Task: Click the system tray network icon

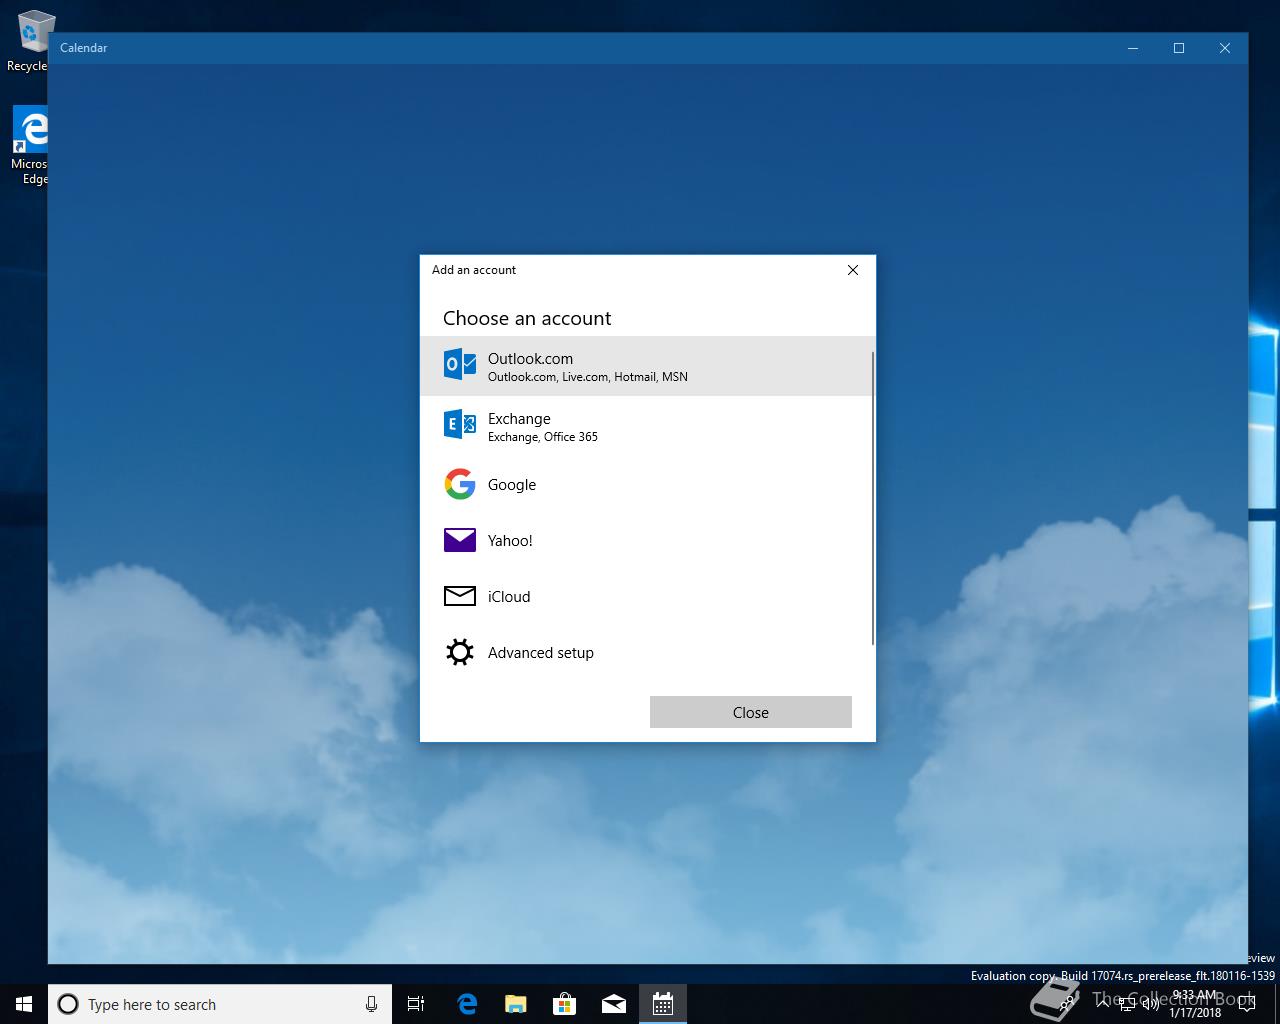Action: (x=1127, y=1004)
